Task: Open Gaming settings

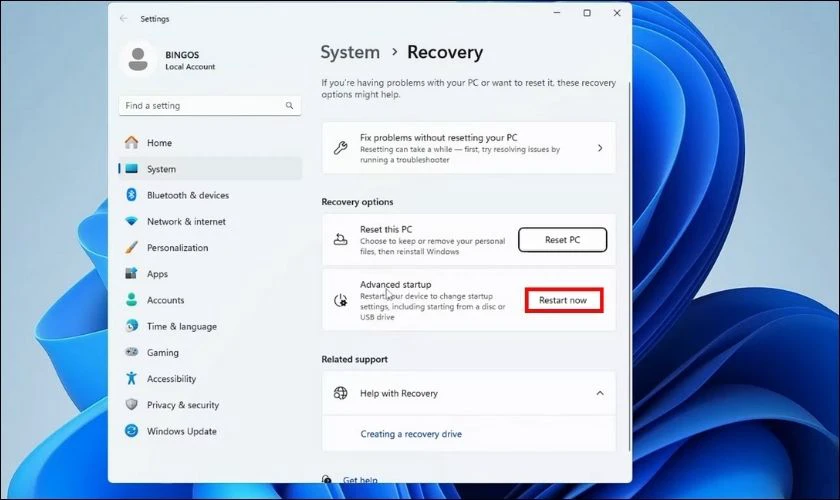Action: 210,353
